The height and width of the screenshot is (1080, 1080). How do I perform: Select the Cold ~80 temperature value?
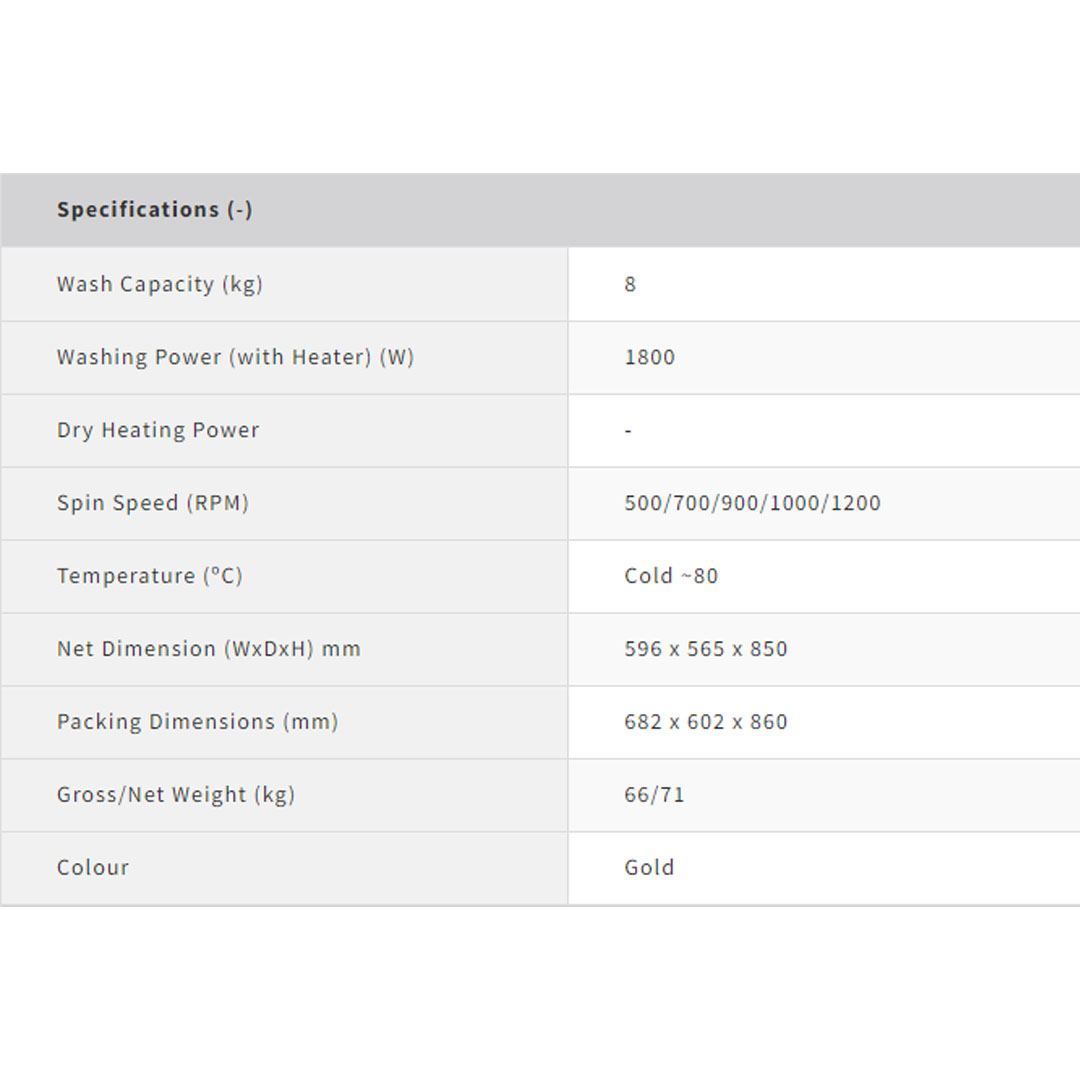[671, 576]
